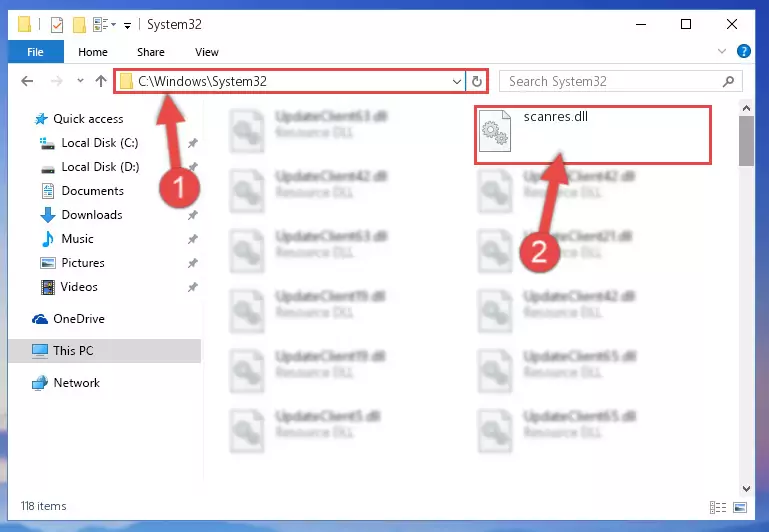
Task: Click the search magnifier icon
Action: tap(729, 81)
